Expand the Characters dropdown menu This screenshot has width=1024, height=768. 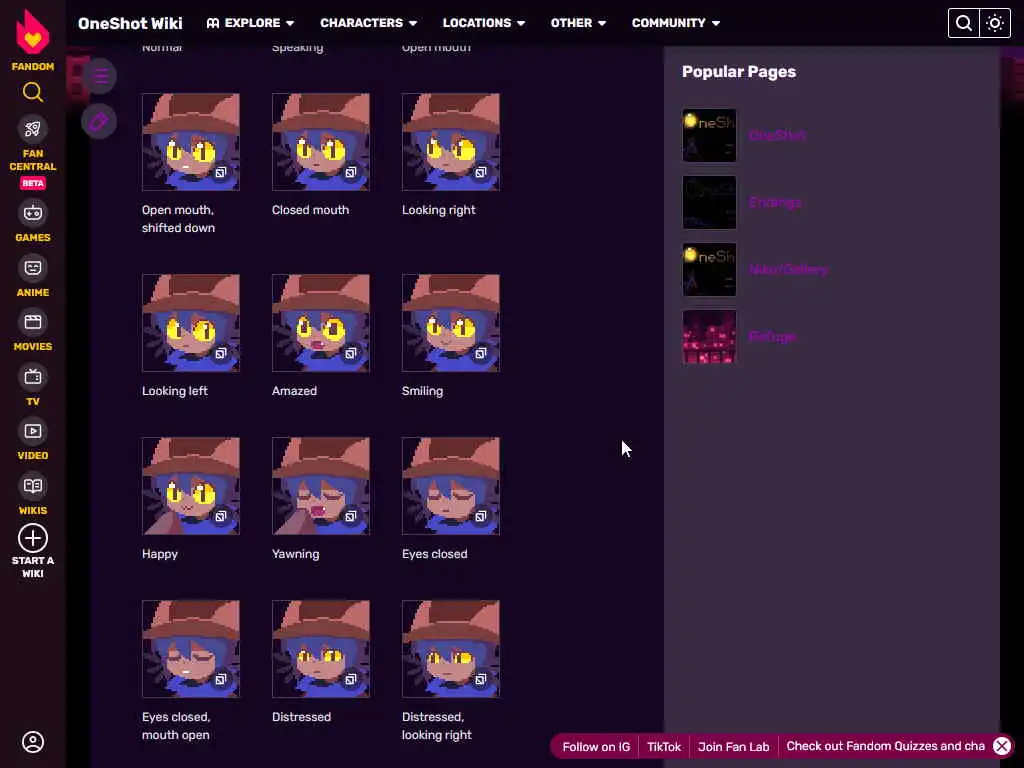[x=368, y=23]
